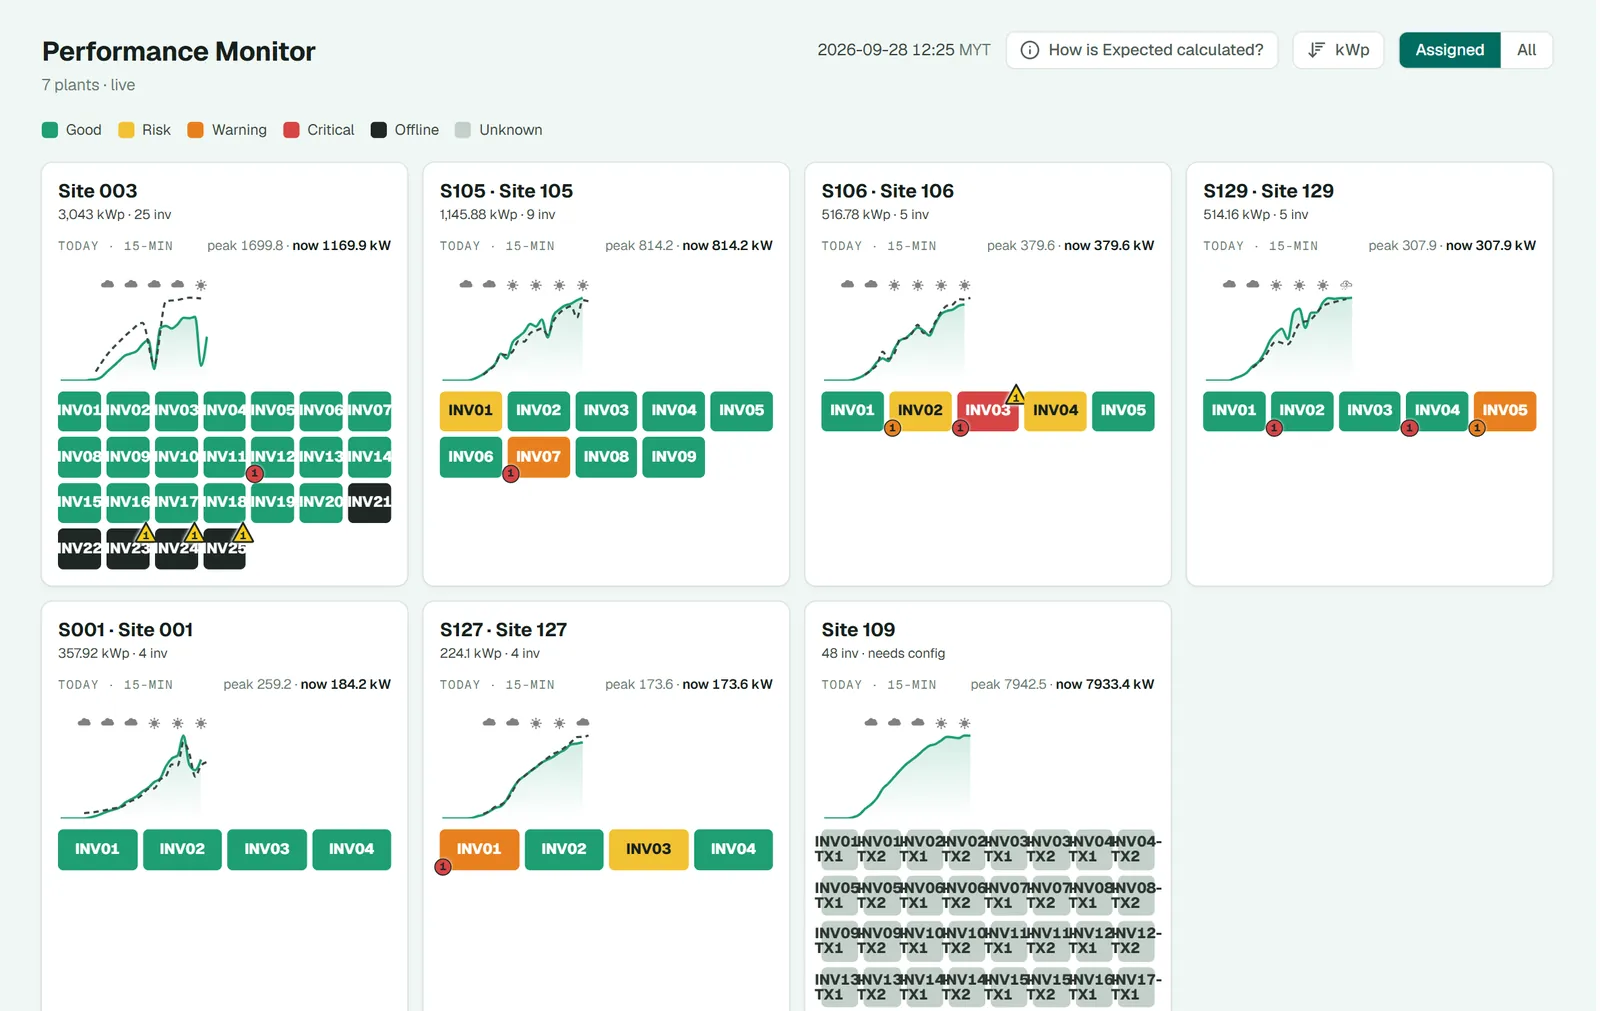This screenshot has height=1011, width=1600.
Task: Click '48 inv · needs config' on Site 109
Action: point(883,654)
